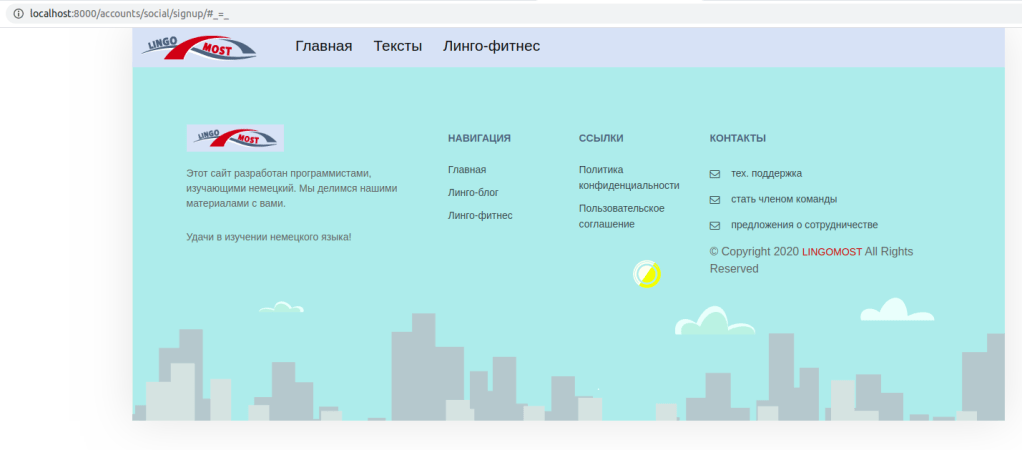
Task: Click envelope icon by предложения о сотрудничестве
Action: (x=714, y=226)
